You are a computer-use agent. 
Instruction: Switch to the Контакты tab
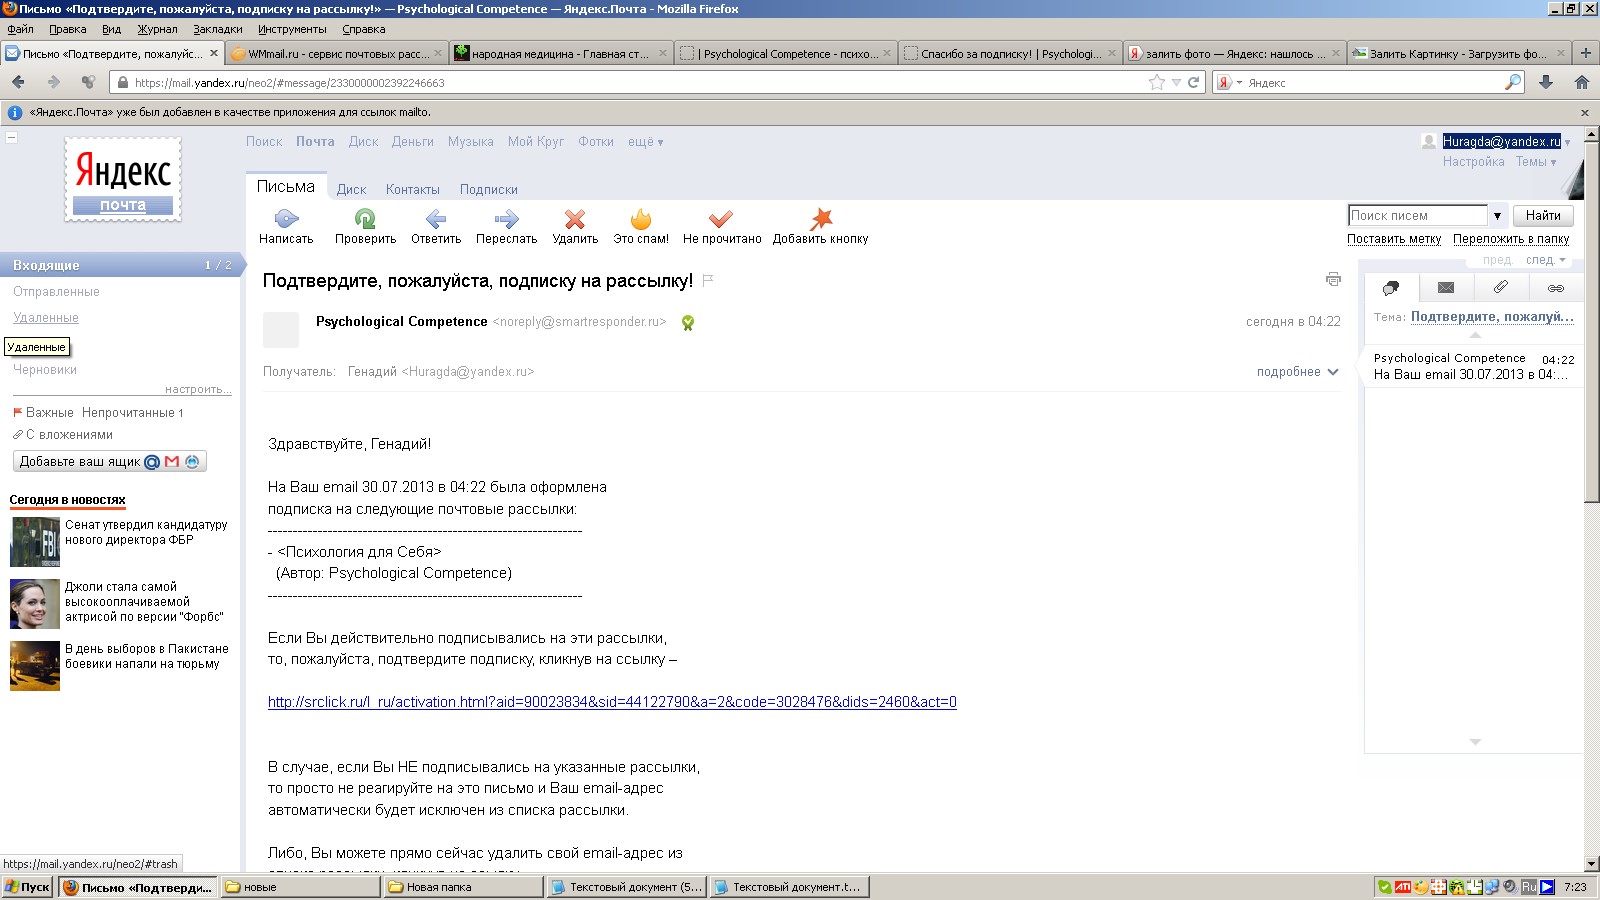click(x=412, y=190)
